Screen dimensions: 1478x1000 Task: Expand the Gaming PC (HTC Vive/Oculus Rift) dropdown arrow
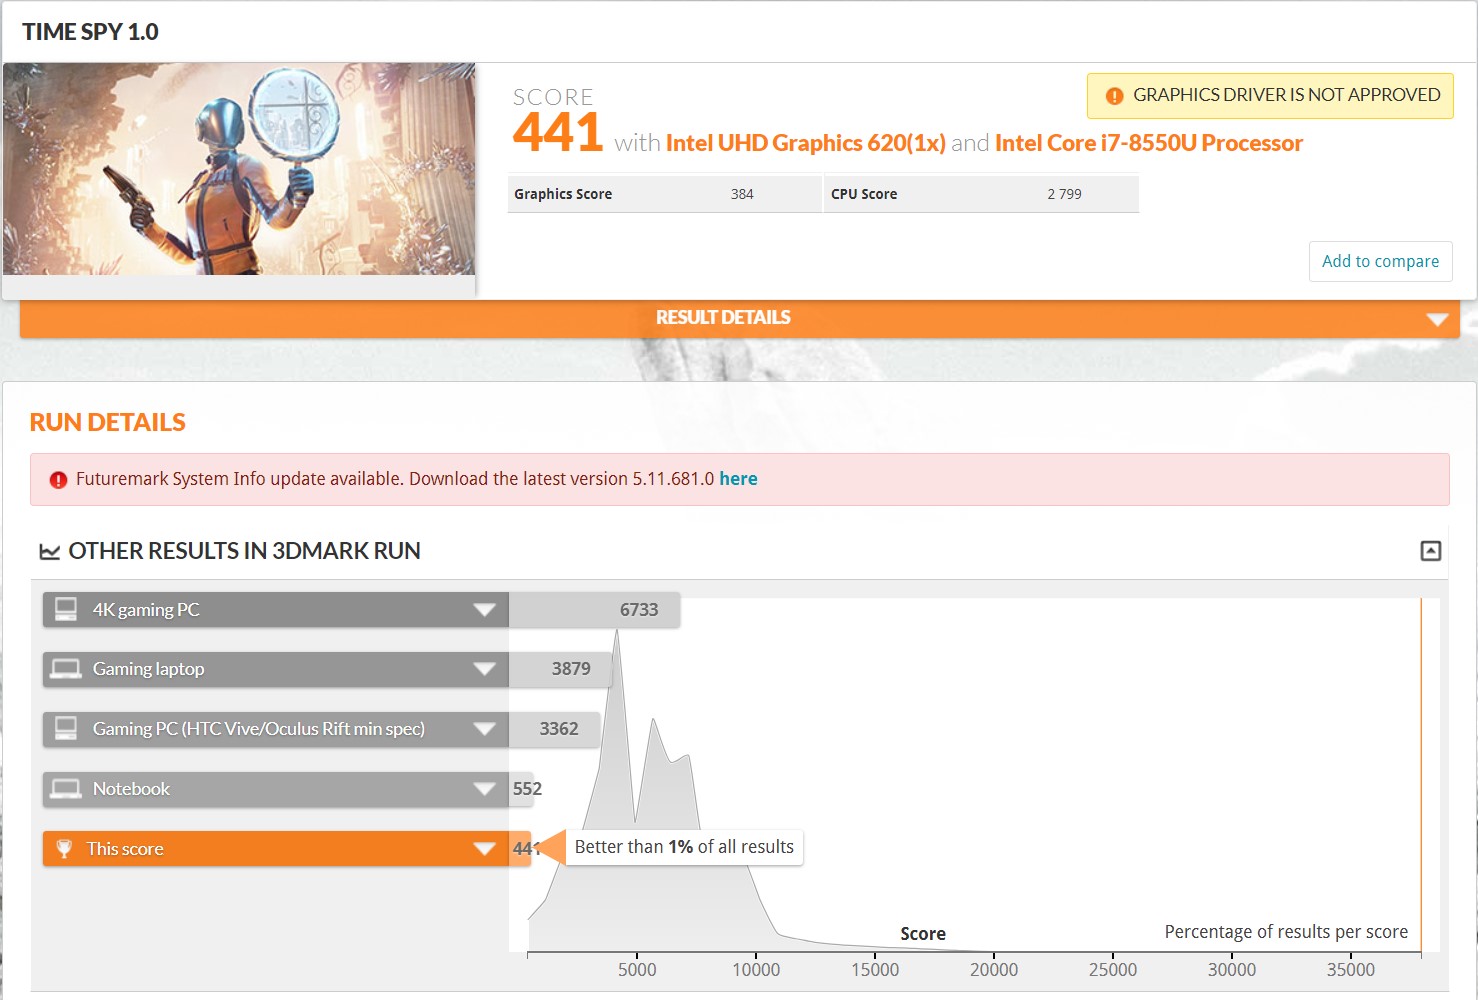click(484, 729)
